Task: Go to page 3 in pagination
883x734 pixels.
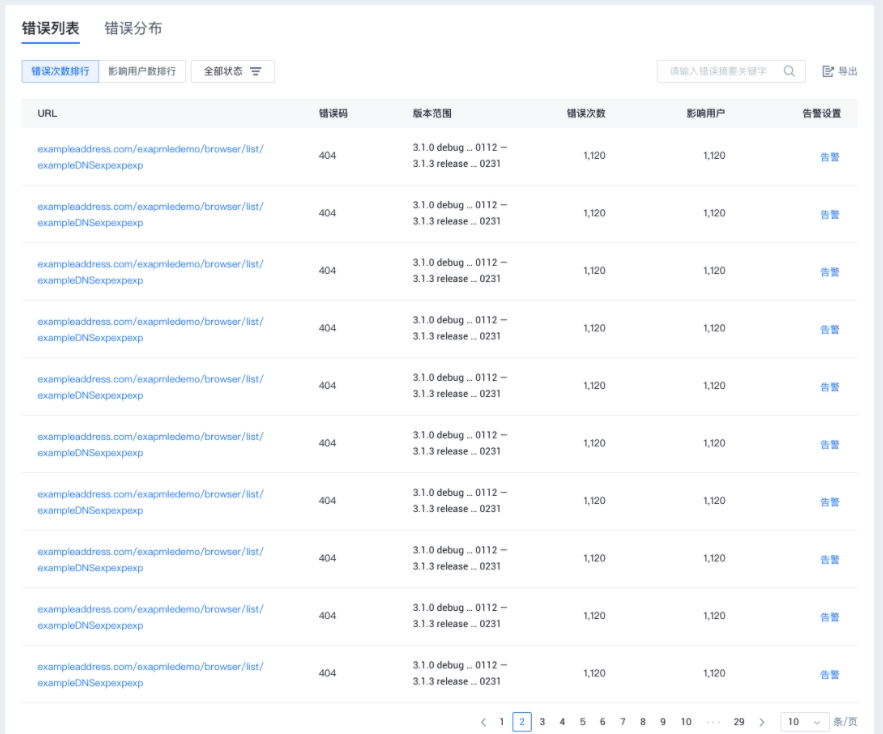Action: pyautogui.click(x=542, y=722)
